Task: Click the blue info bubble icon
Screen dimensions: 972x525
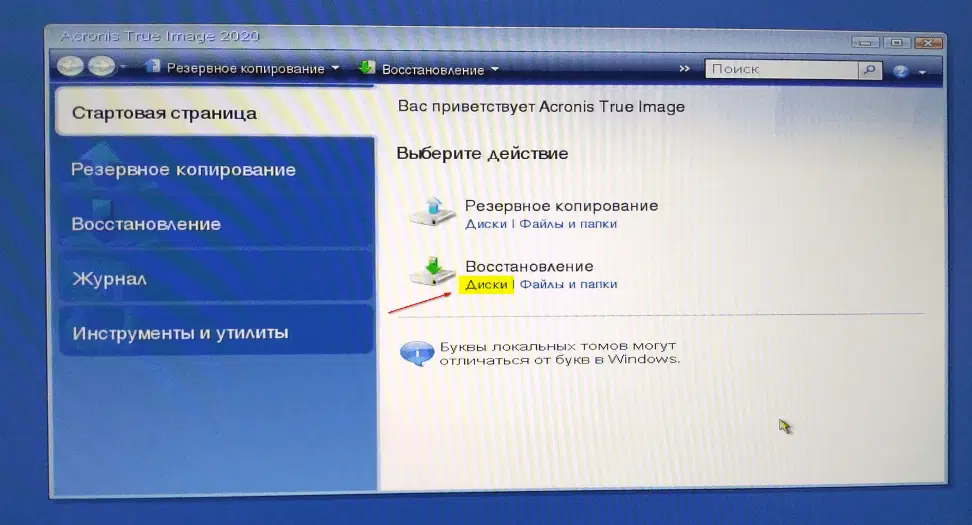Action: tap(417, 353)
